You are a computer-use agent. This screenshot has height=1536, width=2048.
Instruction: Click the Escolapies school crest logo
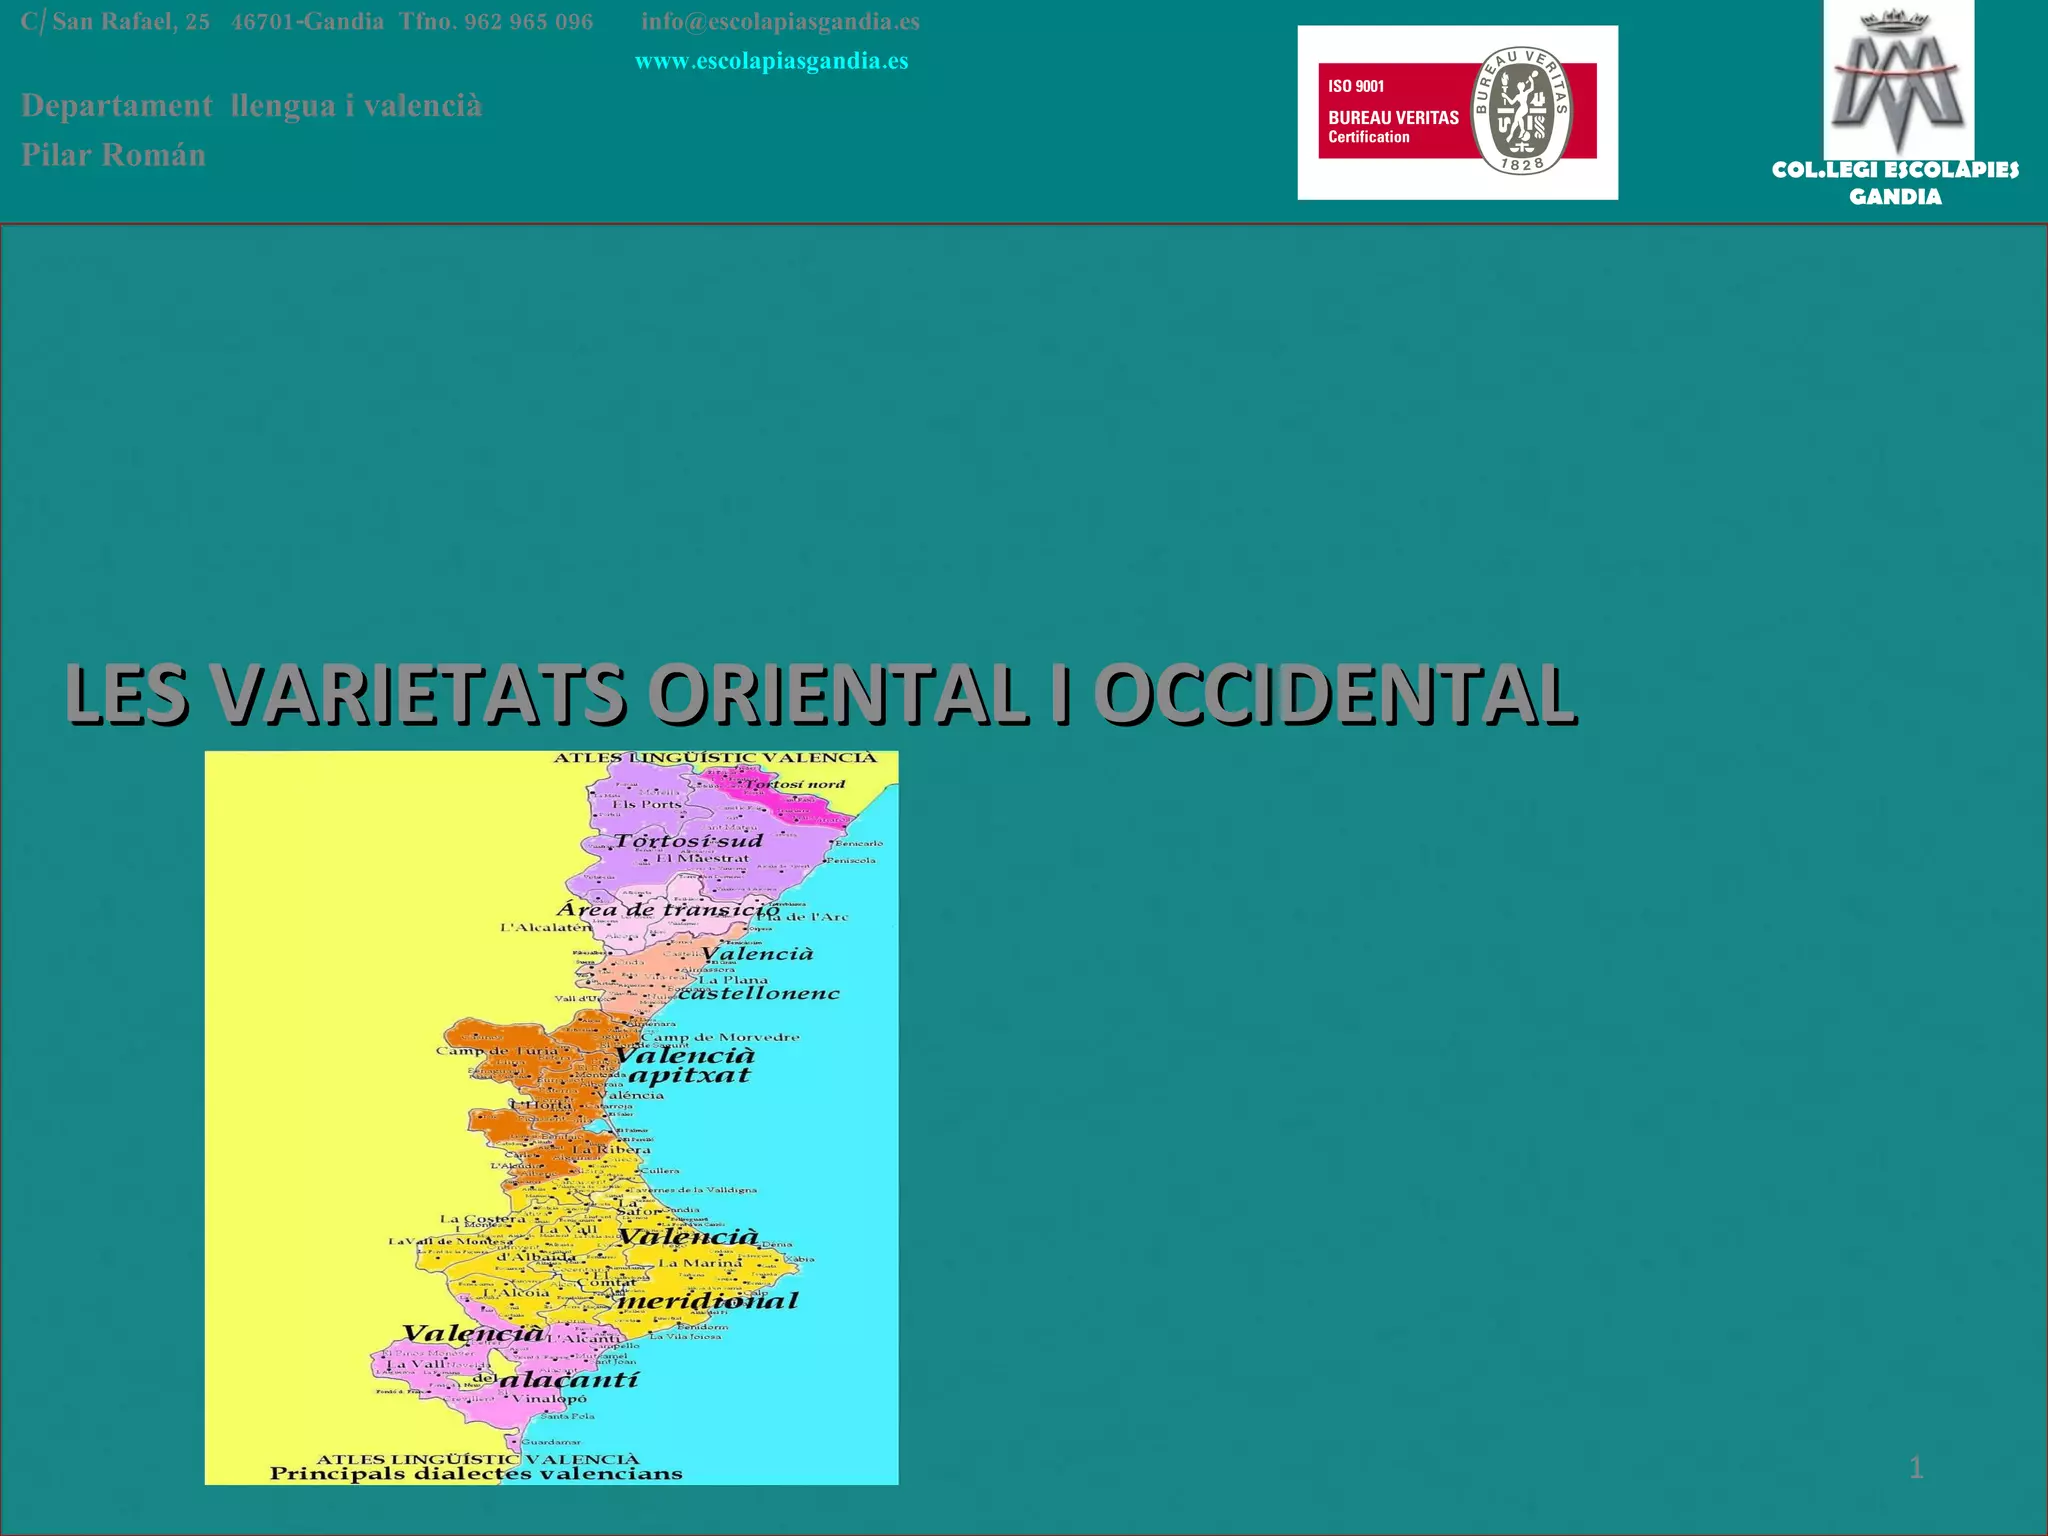coord(1898,81)
